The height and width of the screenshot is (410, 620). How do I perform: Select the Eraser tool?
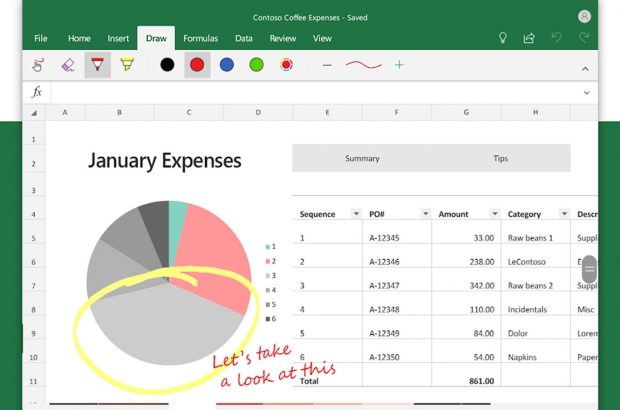click(68, 65)
